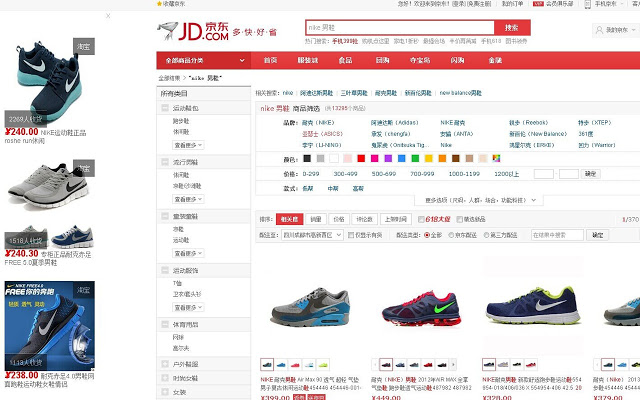Tick the 仅显示有货 checkbox
The height and width of the screenshot is (400, 640).
351,235
